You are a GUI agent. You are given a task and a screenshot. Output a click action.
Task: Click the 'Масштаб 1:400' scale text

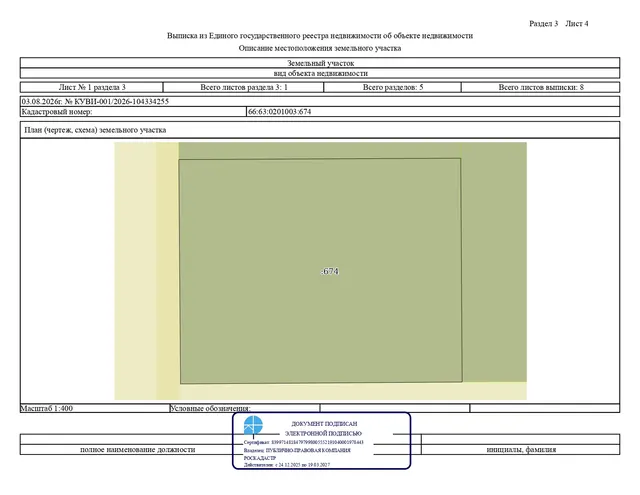[x=47, y=408]
